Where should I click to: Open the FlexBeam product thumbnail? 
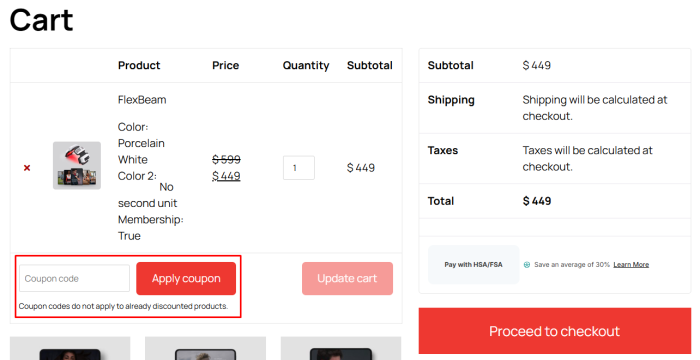(77, 166)
